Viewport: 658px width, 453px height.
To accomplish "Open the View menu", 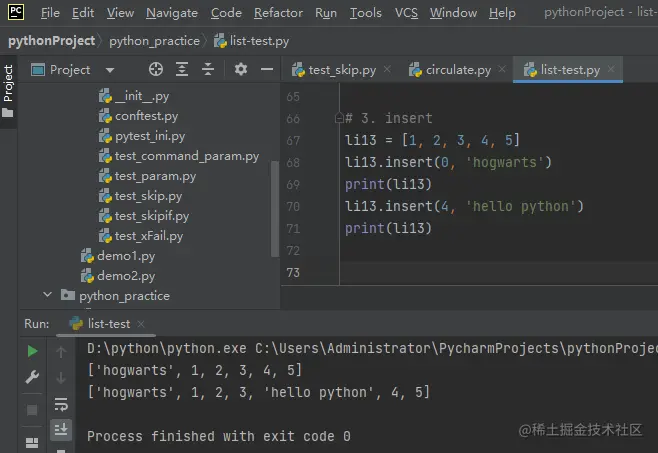I will click(x=120, y=13).
